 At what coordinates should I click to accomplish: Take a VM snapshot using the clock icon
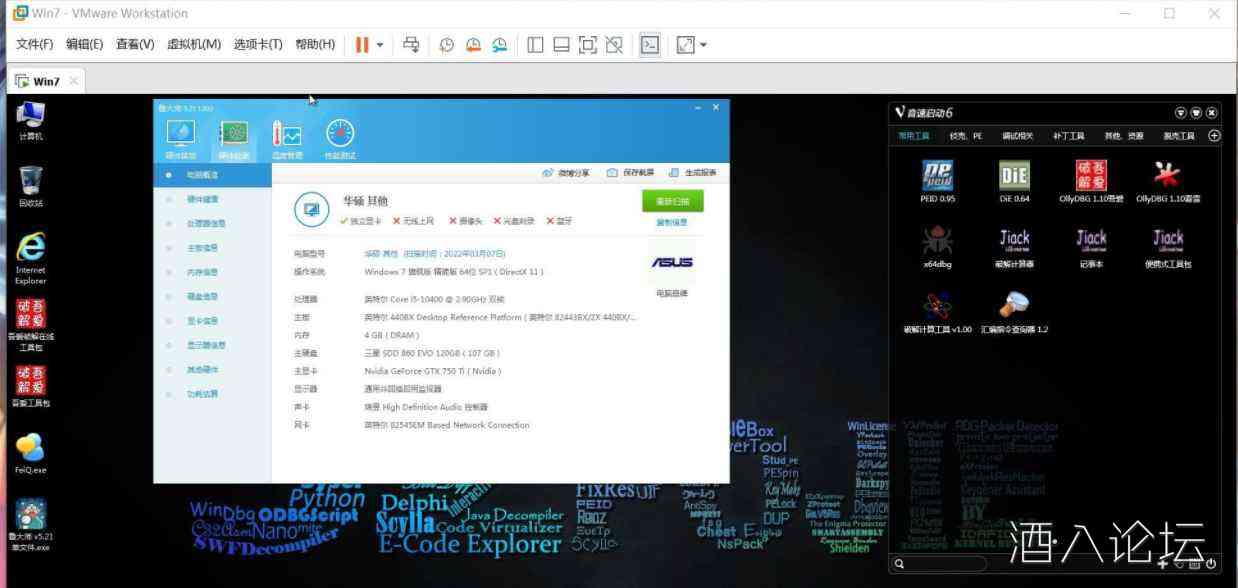447,44
